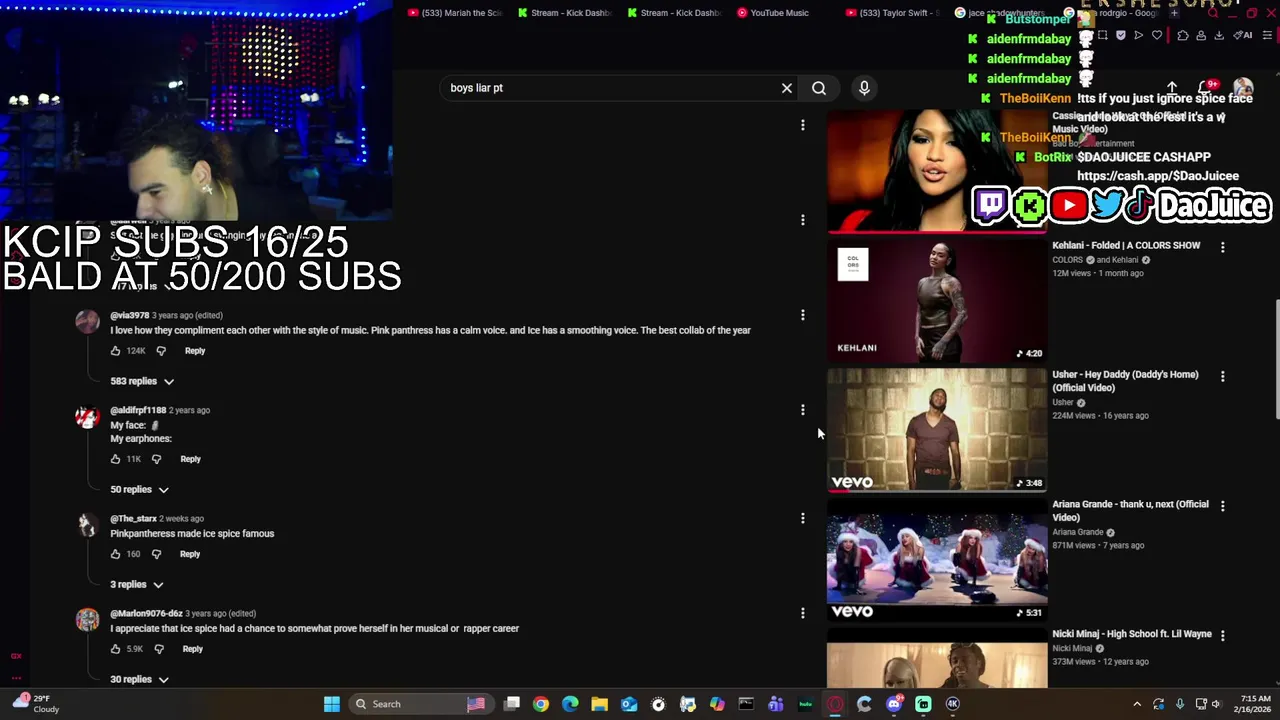
Task: Open @The_starx profile avatar
Action: point(87,525)
